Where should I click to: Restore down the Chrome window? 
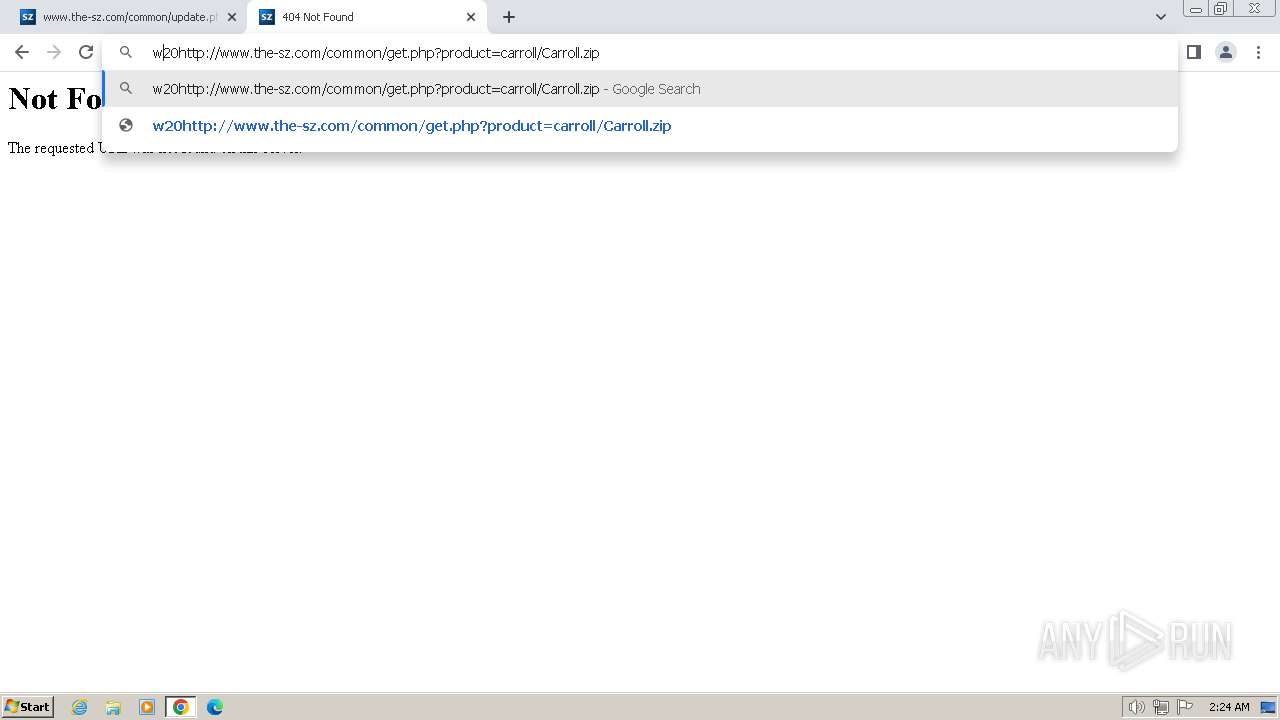[1221, 9]
